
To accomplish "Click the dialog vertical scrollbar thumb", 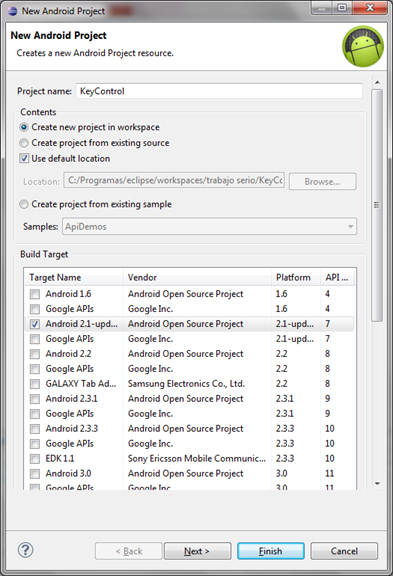I will click(x=377, y=205).
